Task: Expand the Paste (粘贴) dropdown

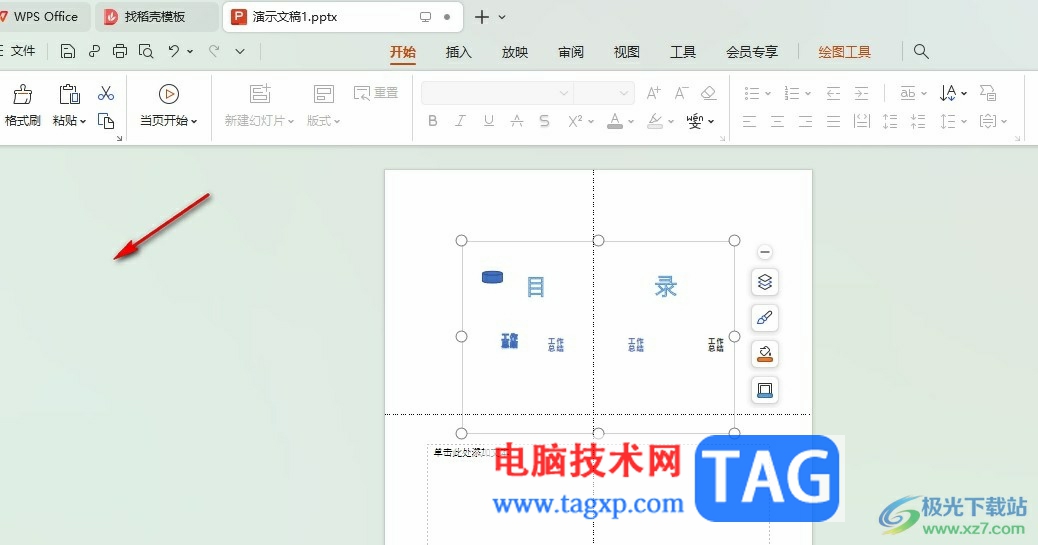Action: coord(69,121)
